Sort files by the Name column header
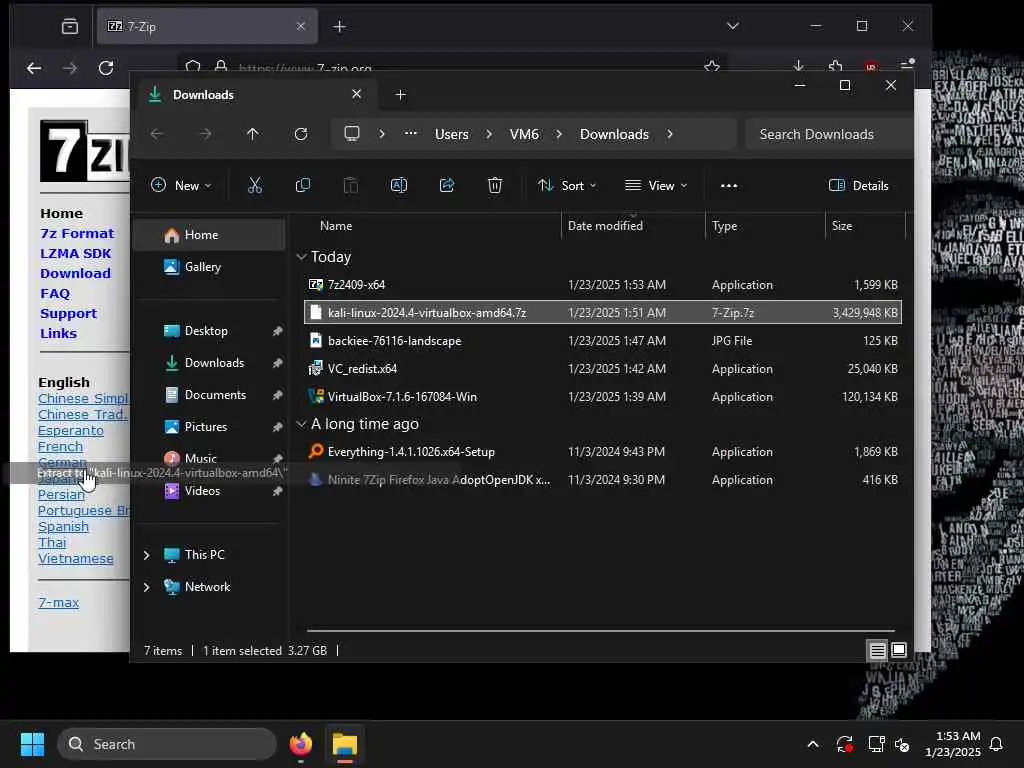 336,225
